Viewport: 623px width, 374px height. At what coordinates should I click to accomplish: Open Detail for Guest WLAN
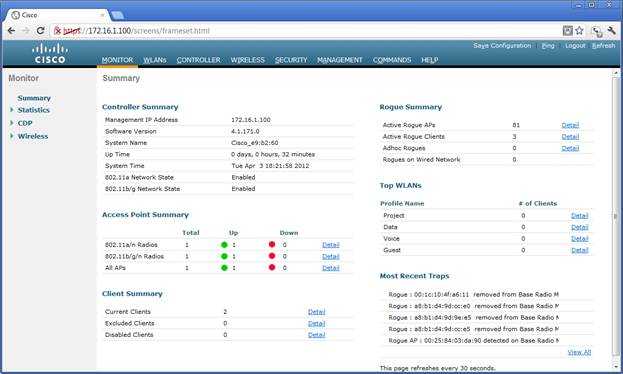(x=580, y=250)
